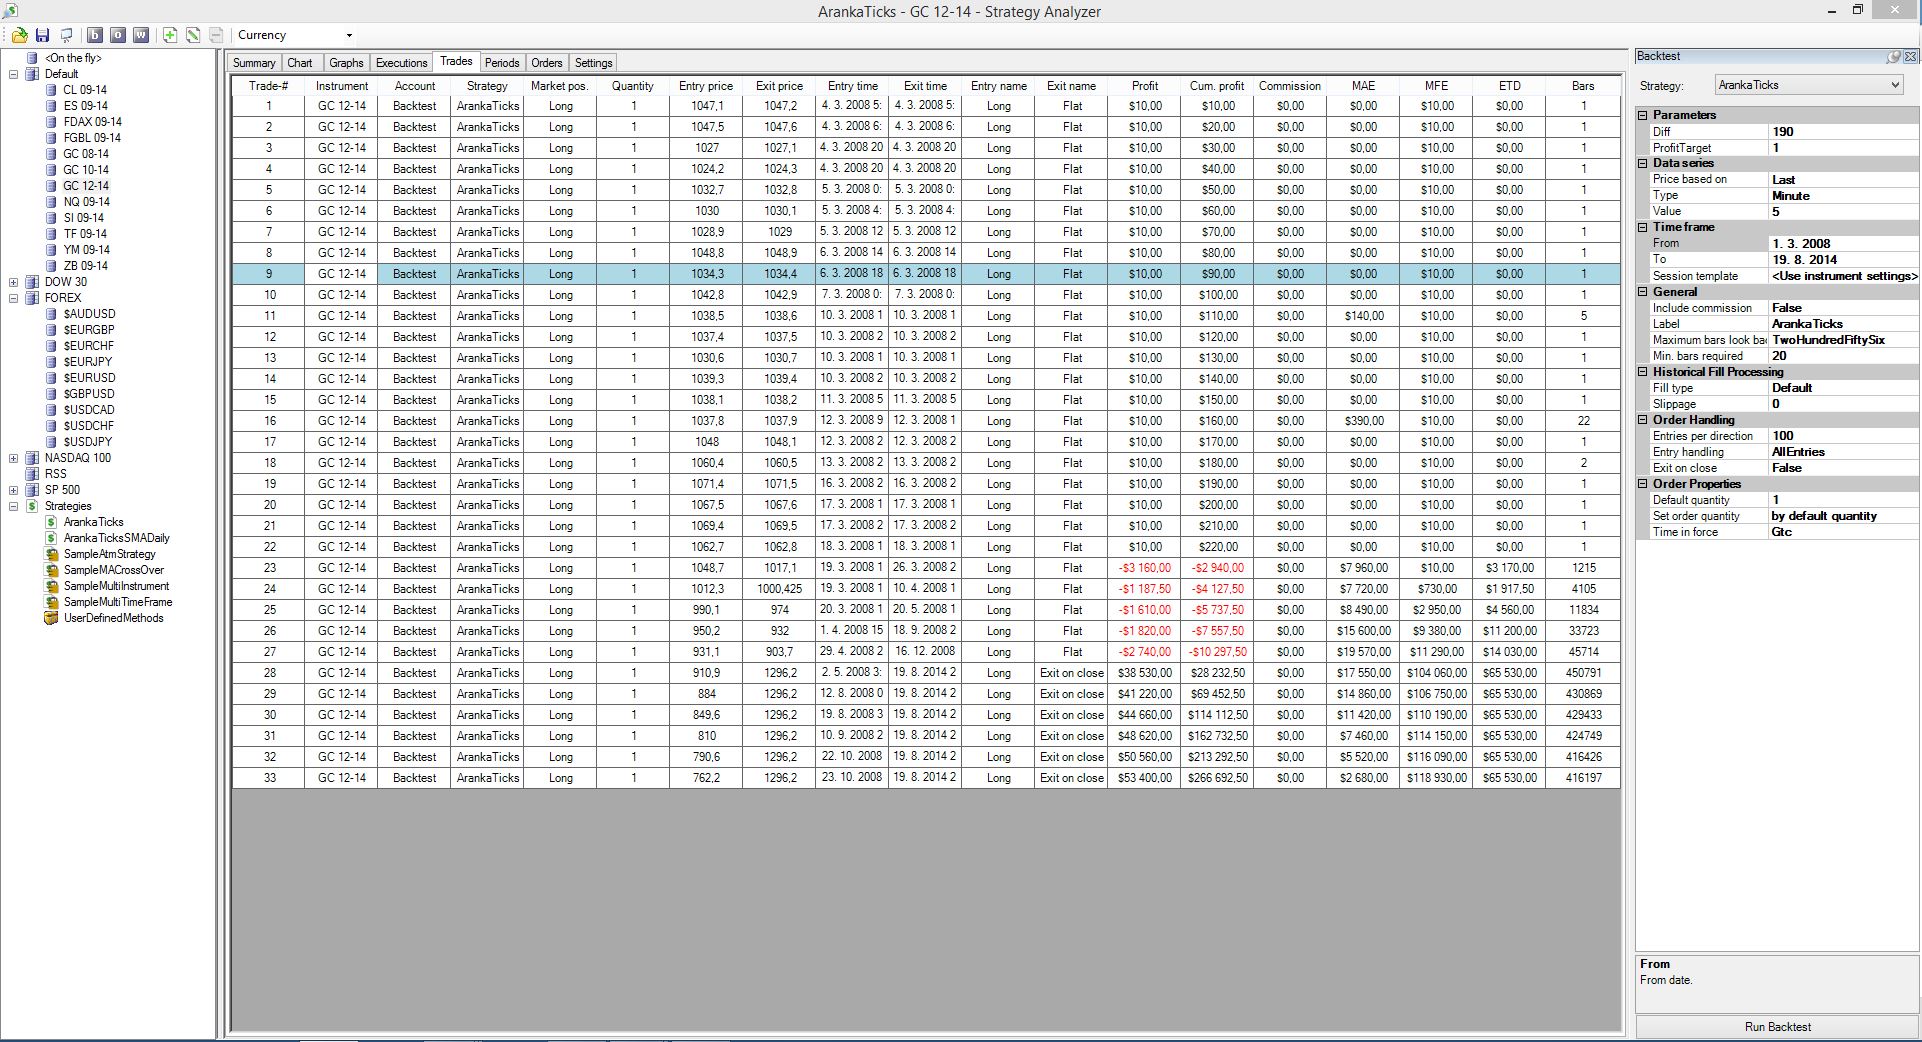Image resolution: width=1922 pixels, height=1042 pixels.
Task: Open the Settings tab
Action: tap(593, 63)
